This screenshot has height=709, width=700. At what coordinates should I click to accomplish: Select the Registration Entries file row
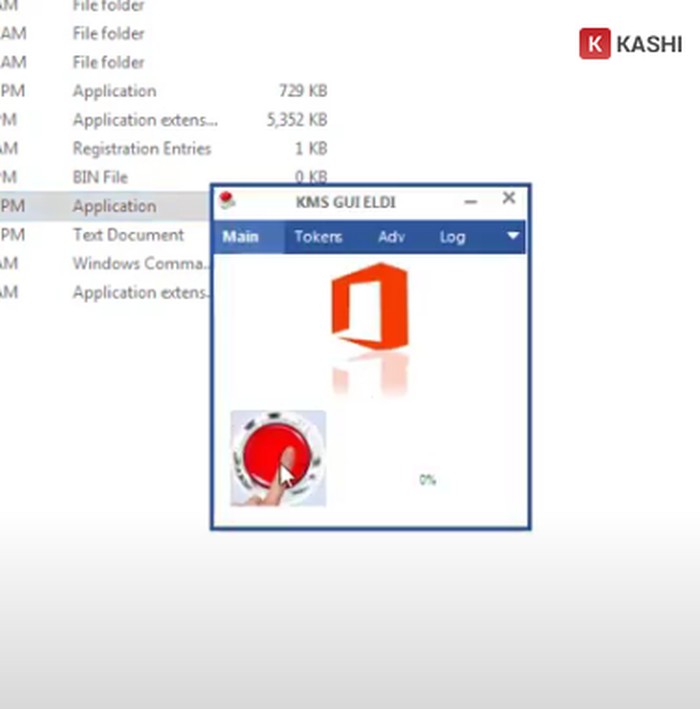click(x=164, y=149)
